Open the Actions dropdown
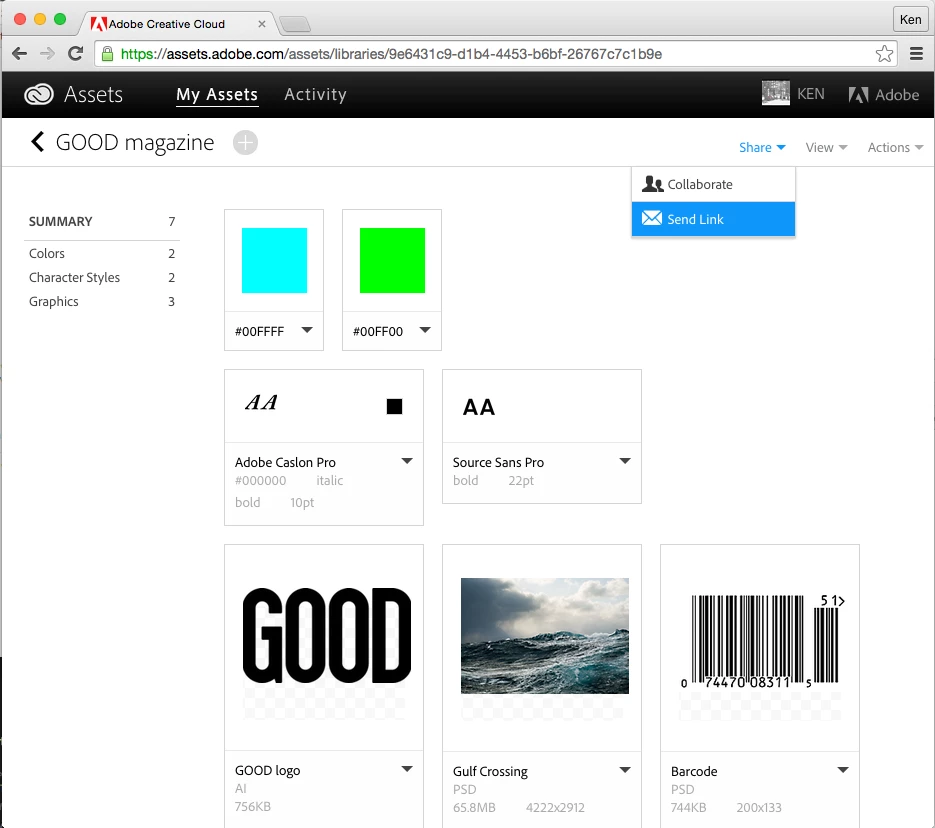Viewport: 935px width, 828px height. tap(895, 147)
